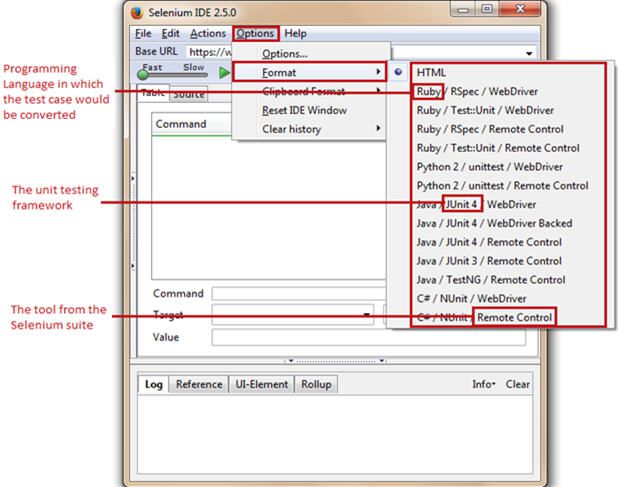This screenshot has width=618, height=487.
Task: Select Python 2 / unittest / Remote Control format
Action: point(502,186)
